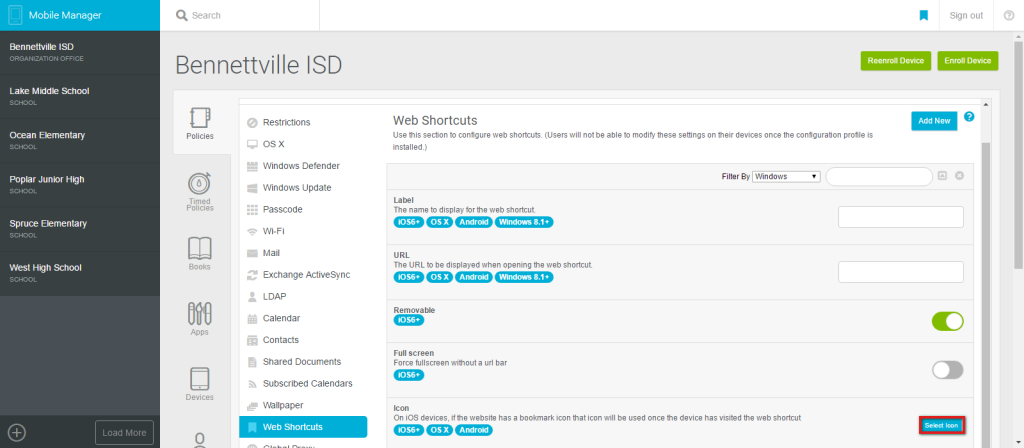Click the Reenroll Device button
This screenshot has height=448, width=1024.
pyautogui.click(x=895, y=61)
